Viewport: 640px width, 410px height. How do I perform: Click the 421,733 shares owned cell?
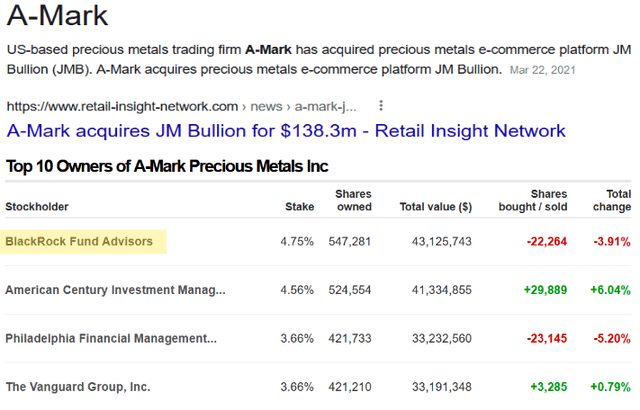[x=350, y=339]
